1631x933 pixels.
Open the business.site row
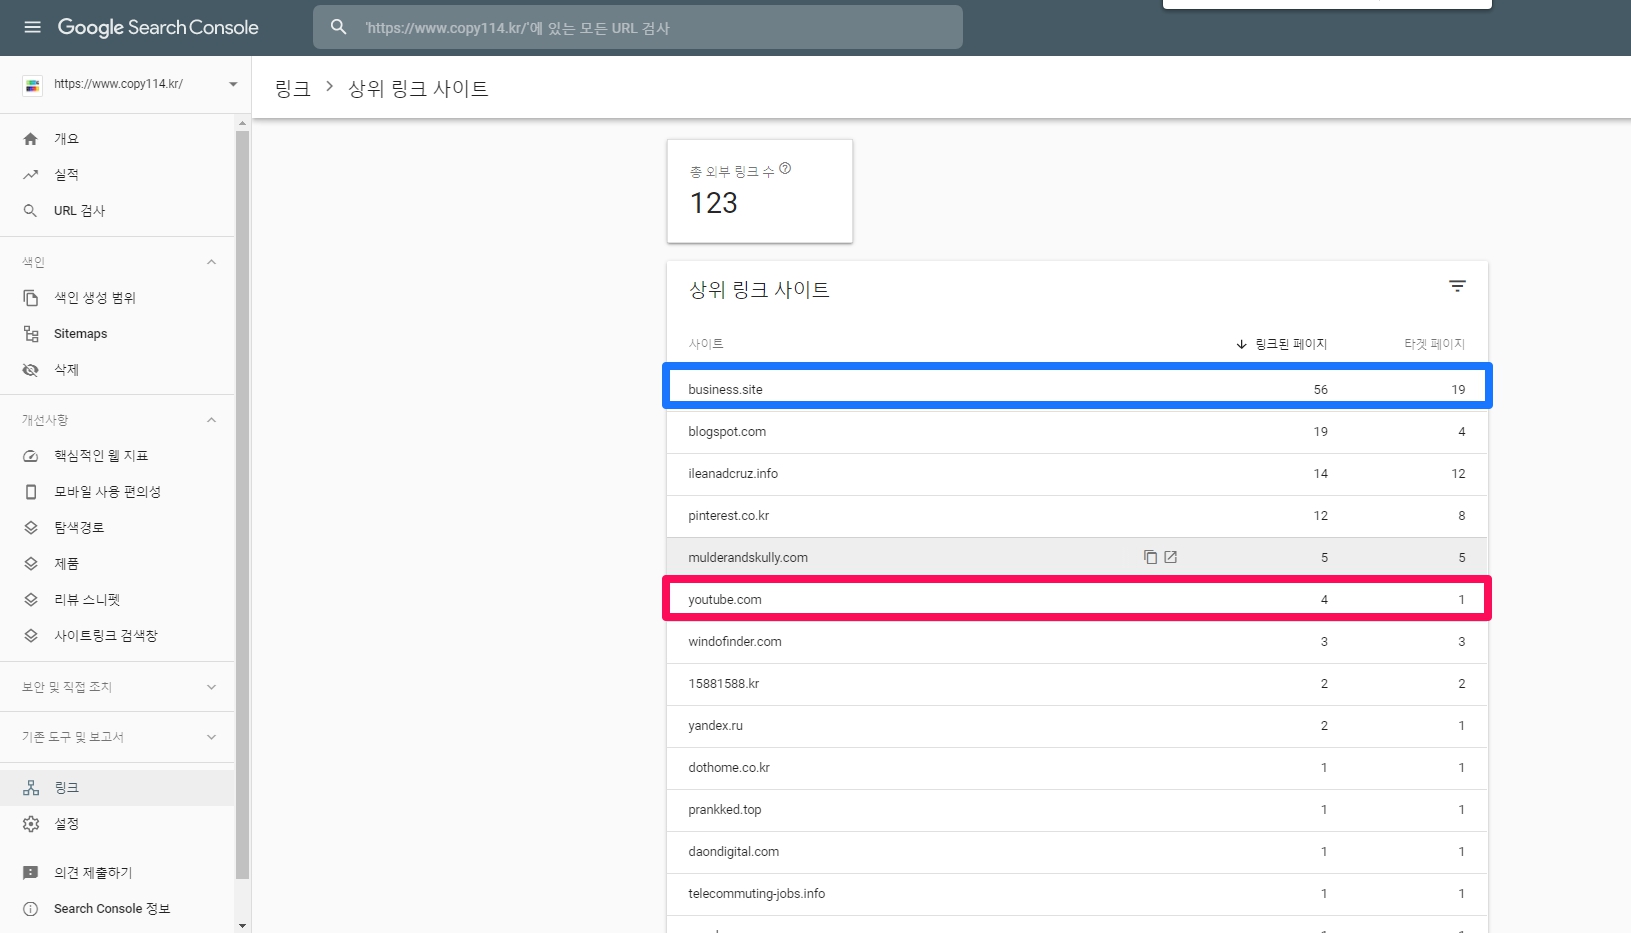1077,390
